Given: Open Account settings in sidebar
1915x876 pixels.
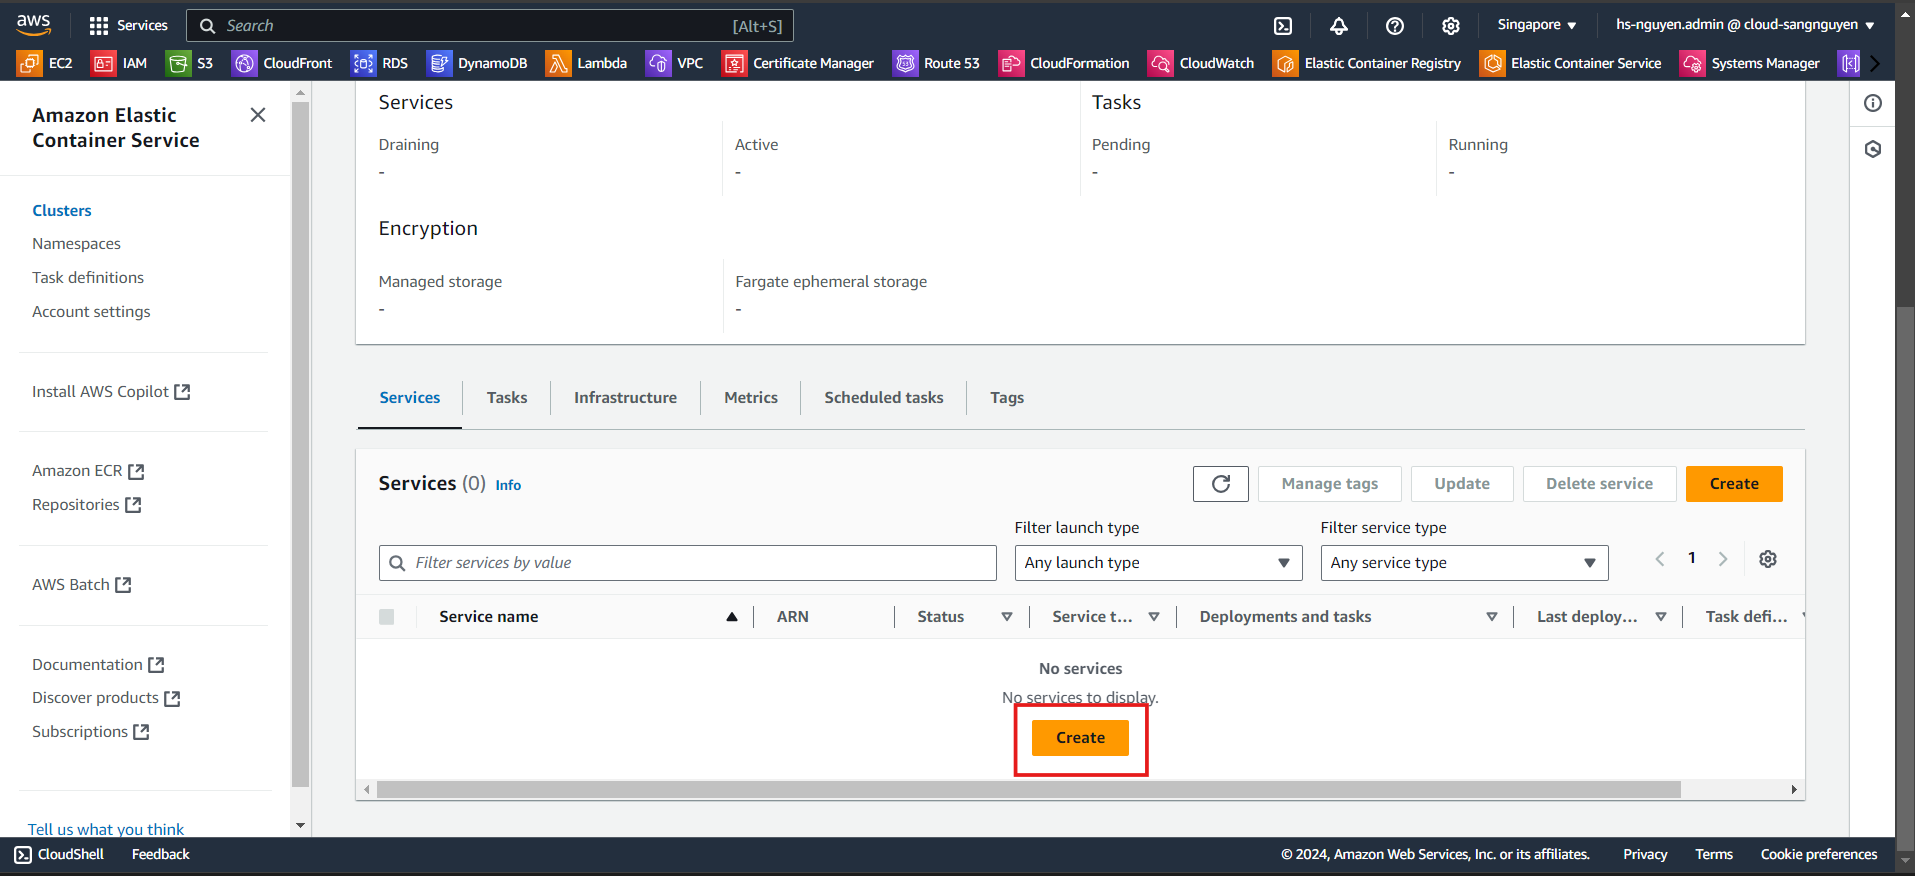Looking at the screenshot, I should pos(91,312).
